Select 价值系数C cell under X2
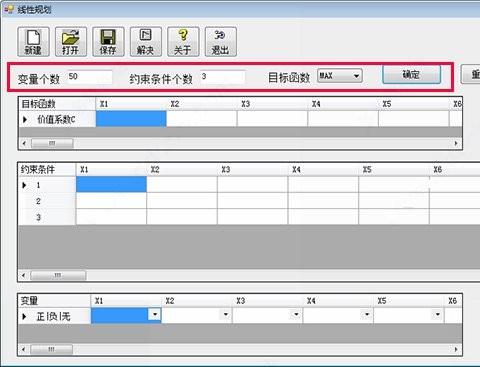 click(202, 119)
